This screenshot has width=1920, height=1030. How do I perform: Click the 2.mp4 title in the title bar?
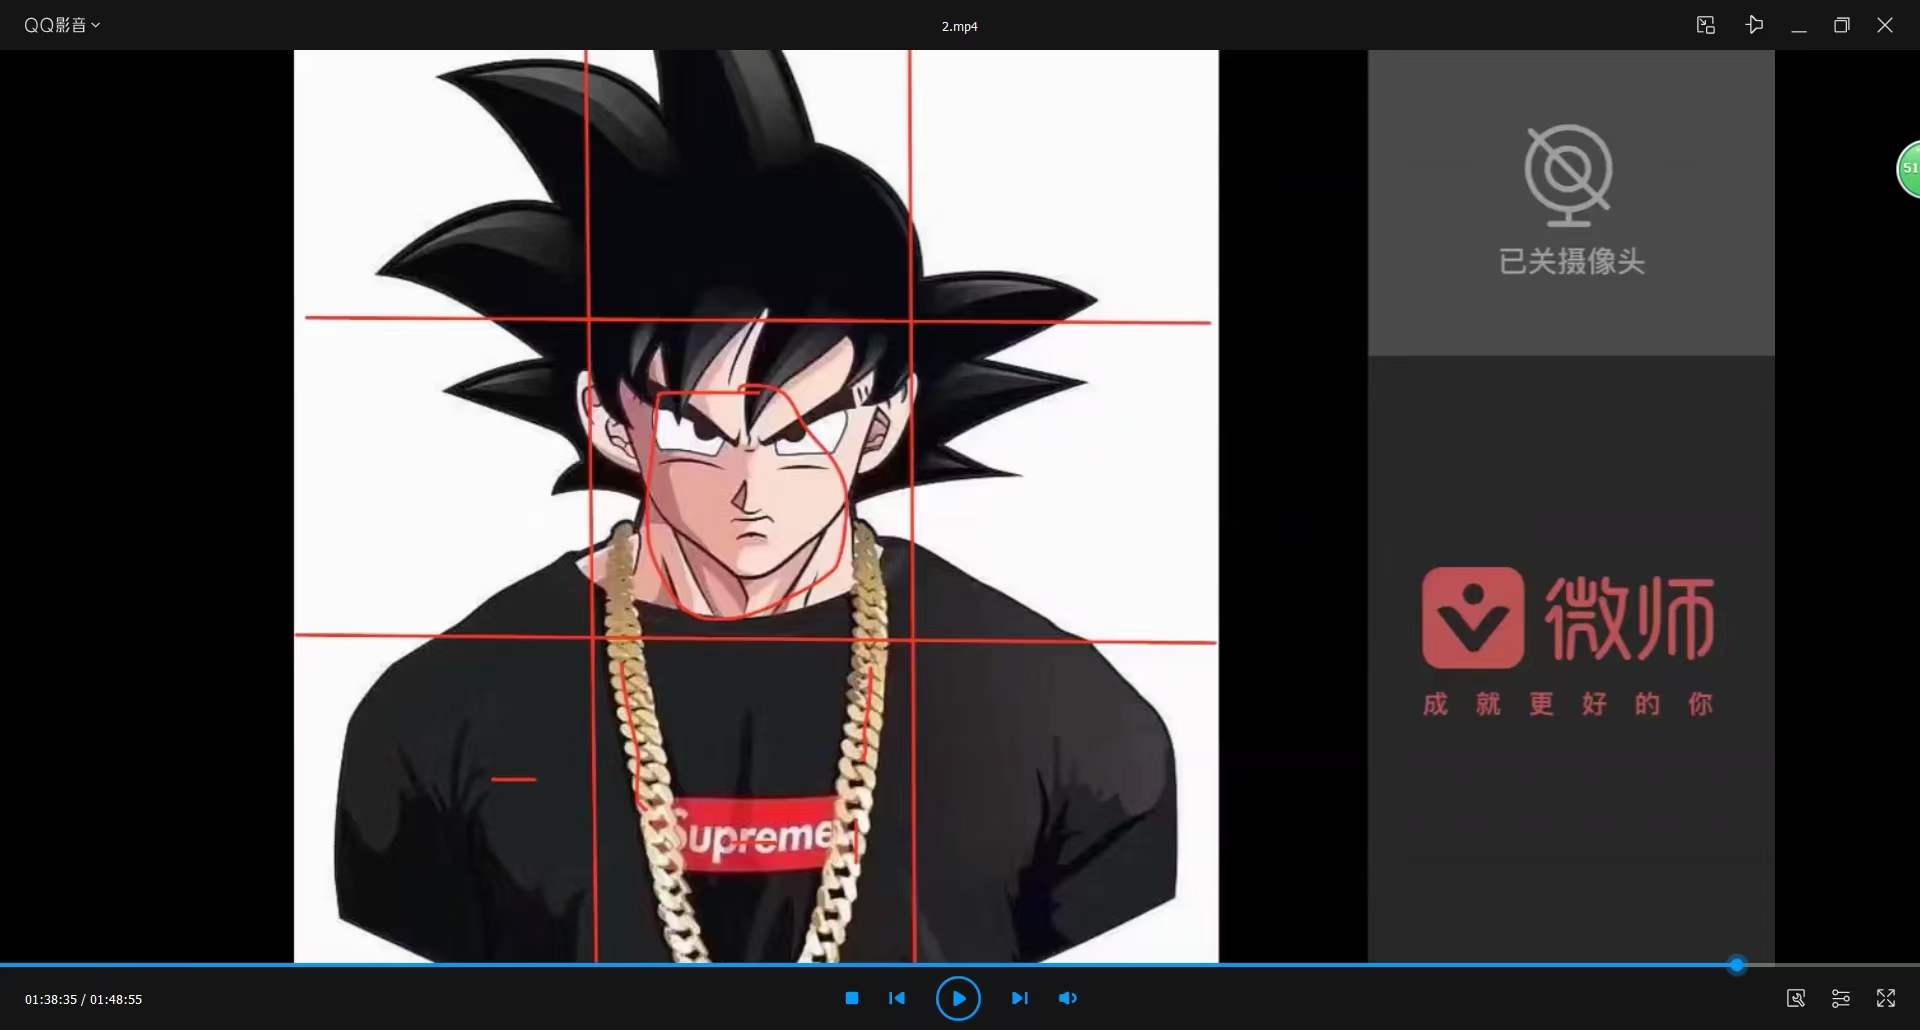[959, 26]
